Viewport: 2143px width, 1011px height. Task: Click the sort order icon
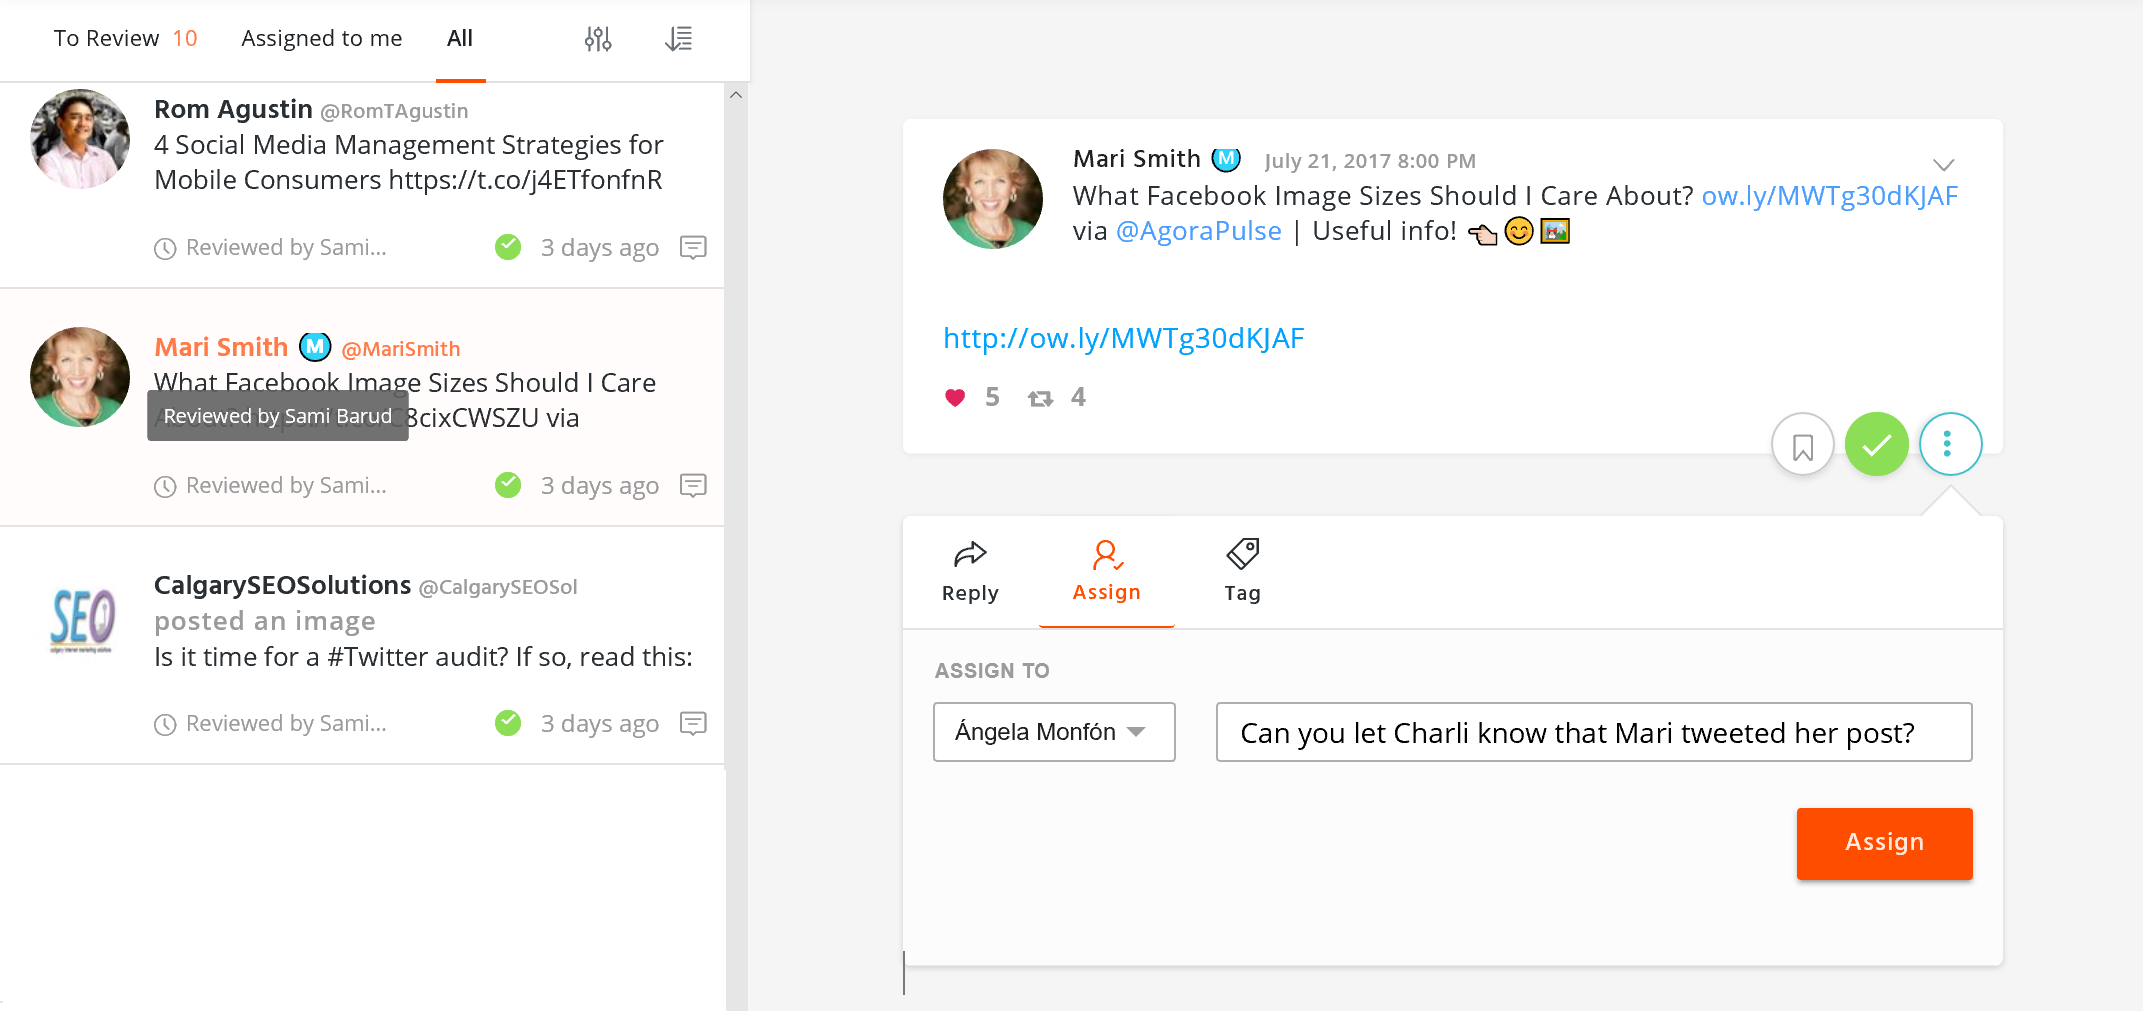[x=679, y=39]
